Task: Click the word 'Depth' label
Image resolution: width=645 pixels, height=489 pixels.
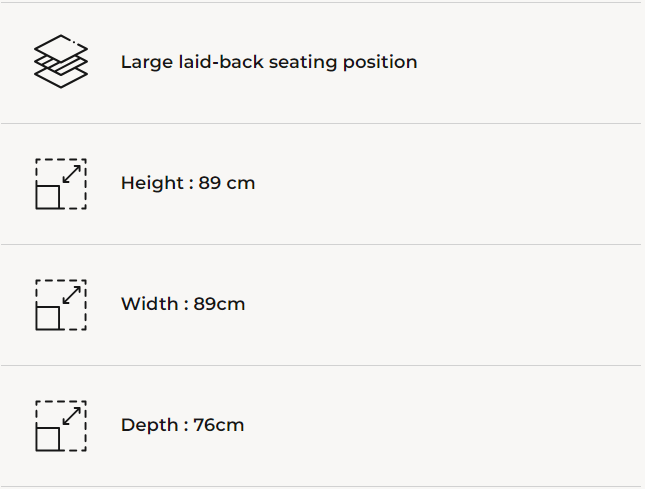Action: pos(148,425)
